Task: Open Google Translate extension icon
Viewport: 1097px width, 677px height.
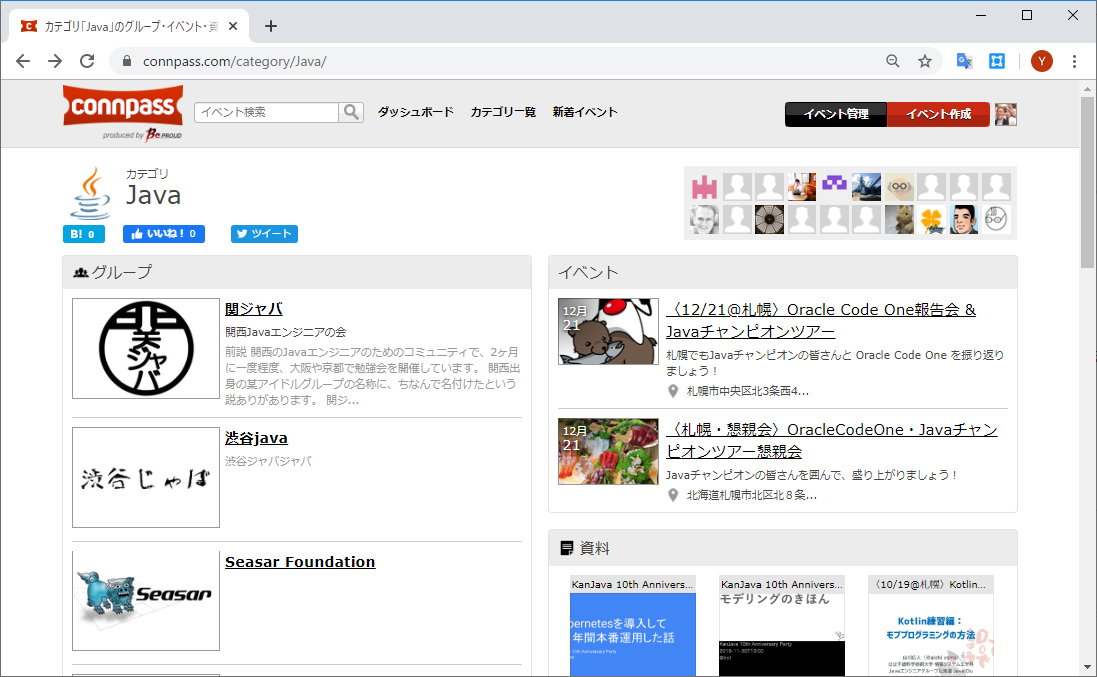Action: [965, 61]
